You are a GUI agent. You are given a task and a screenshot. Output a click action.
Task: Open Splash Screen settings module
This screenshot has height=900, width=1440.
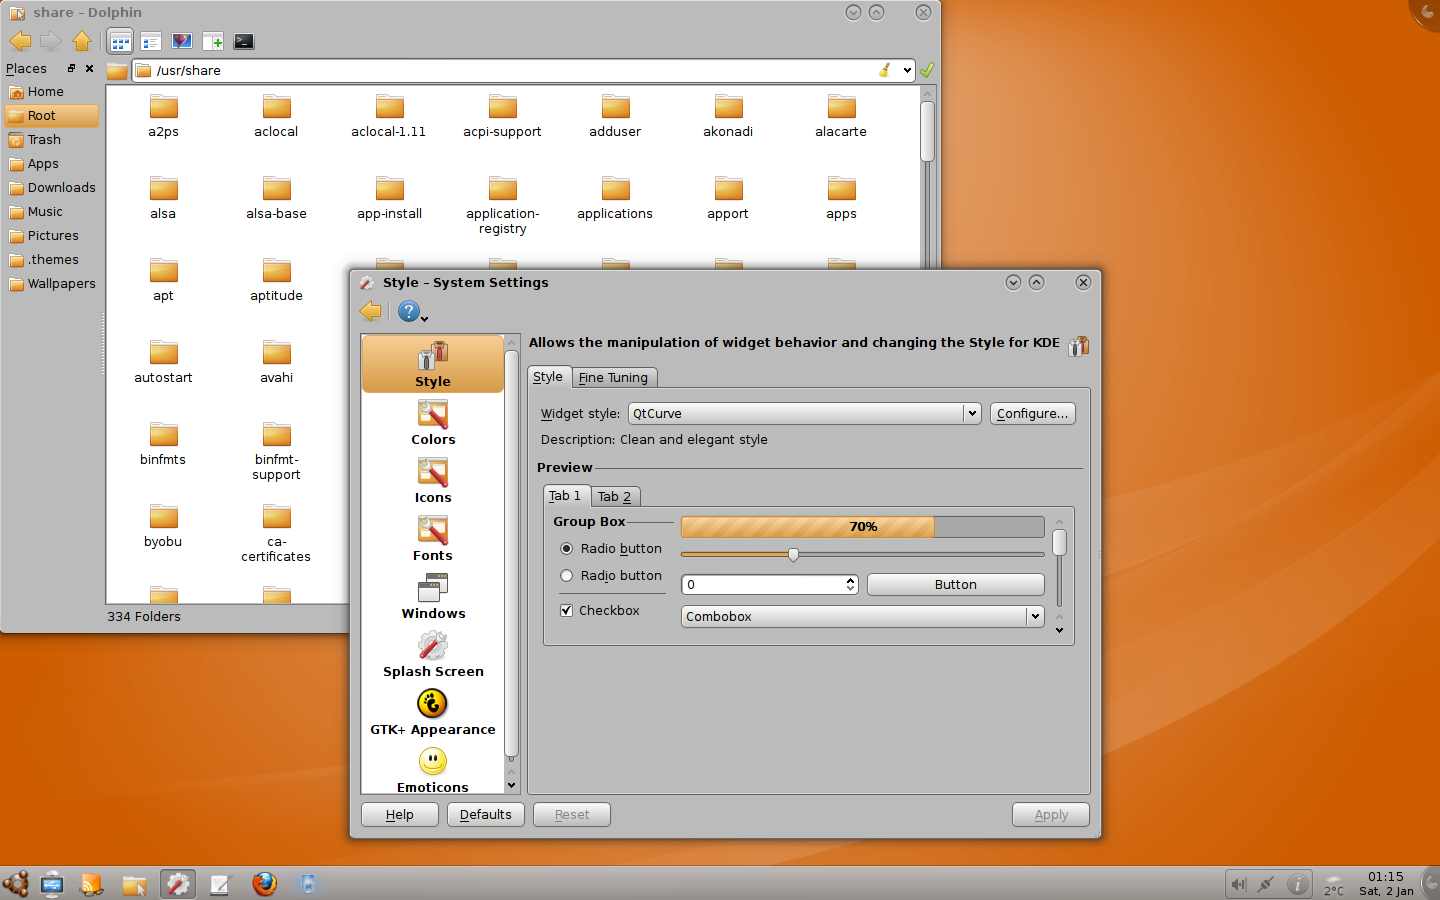pyautogui.click(x=433, y=654)
